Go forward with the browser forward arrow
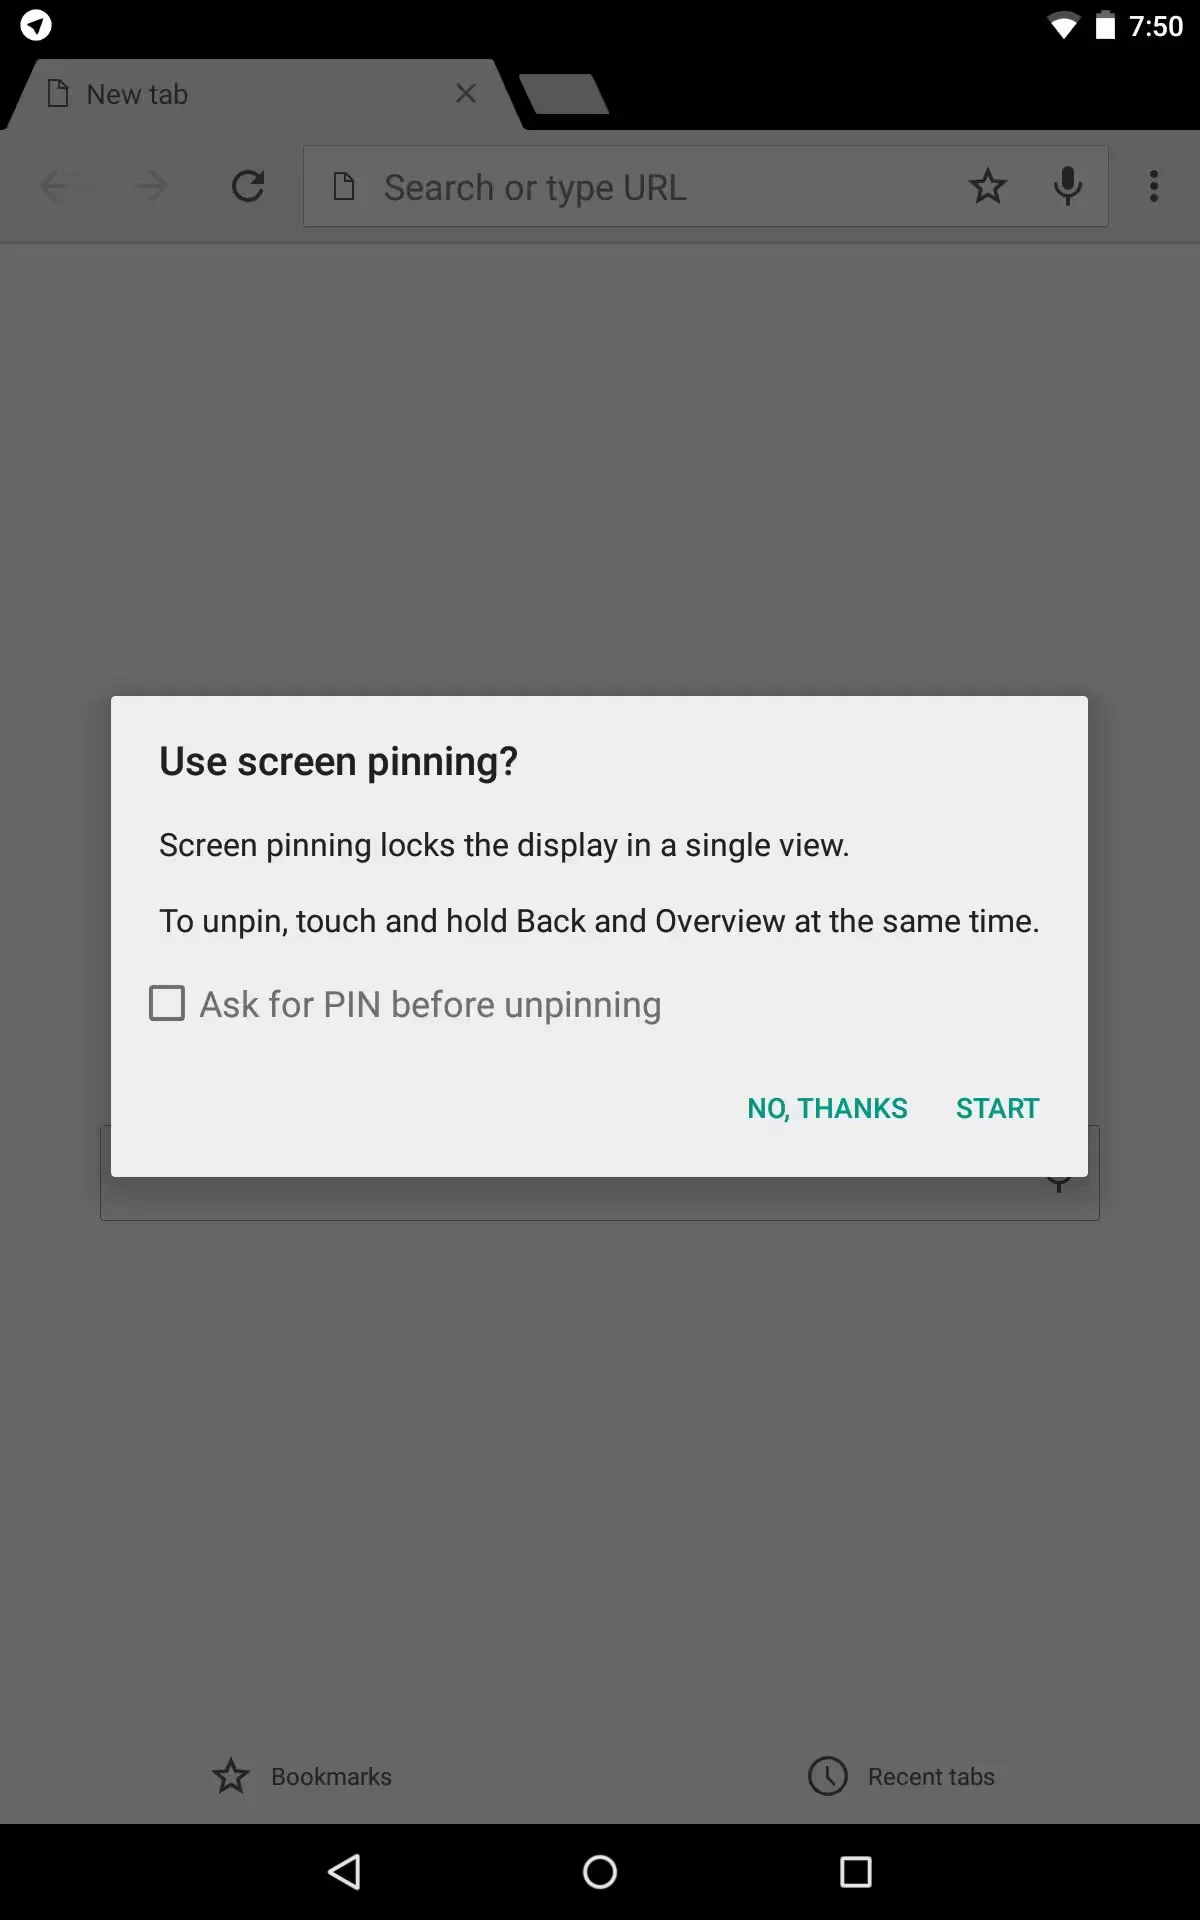The image size is (1200, 1920). pyautogui.click(x=151, y=186)
